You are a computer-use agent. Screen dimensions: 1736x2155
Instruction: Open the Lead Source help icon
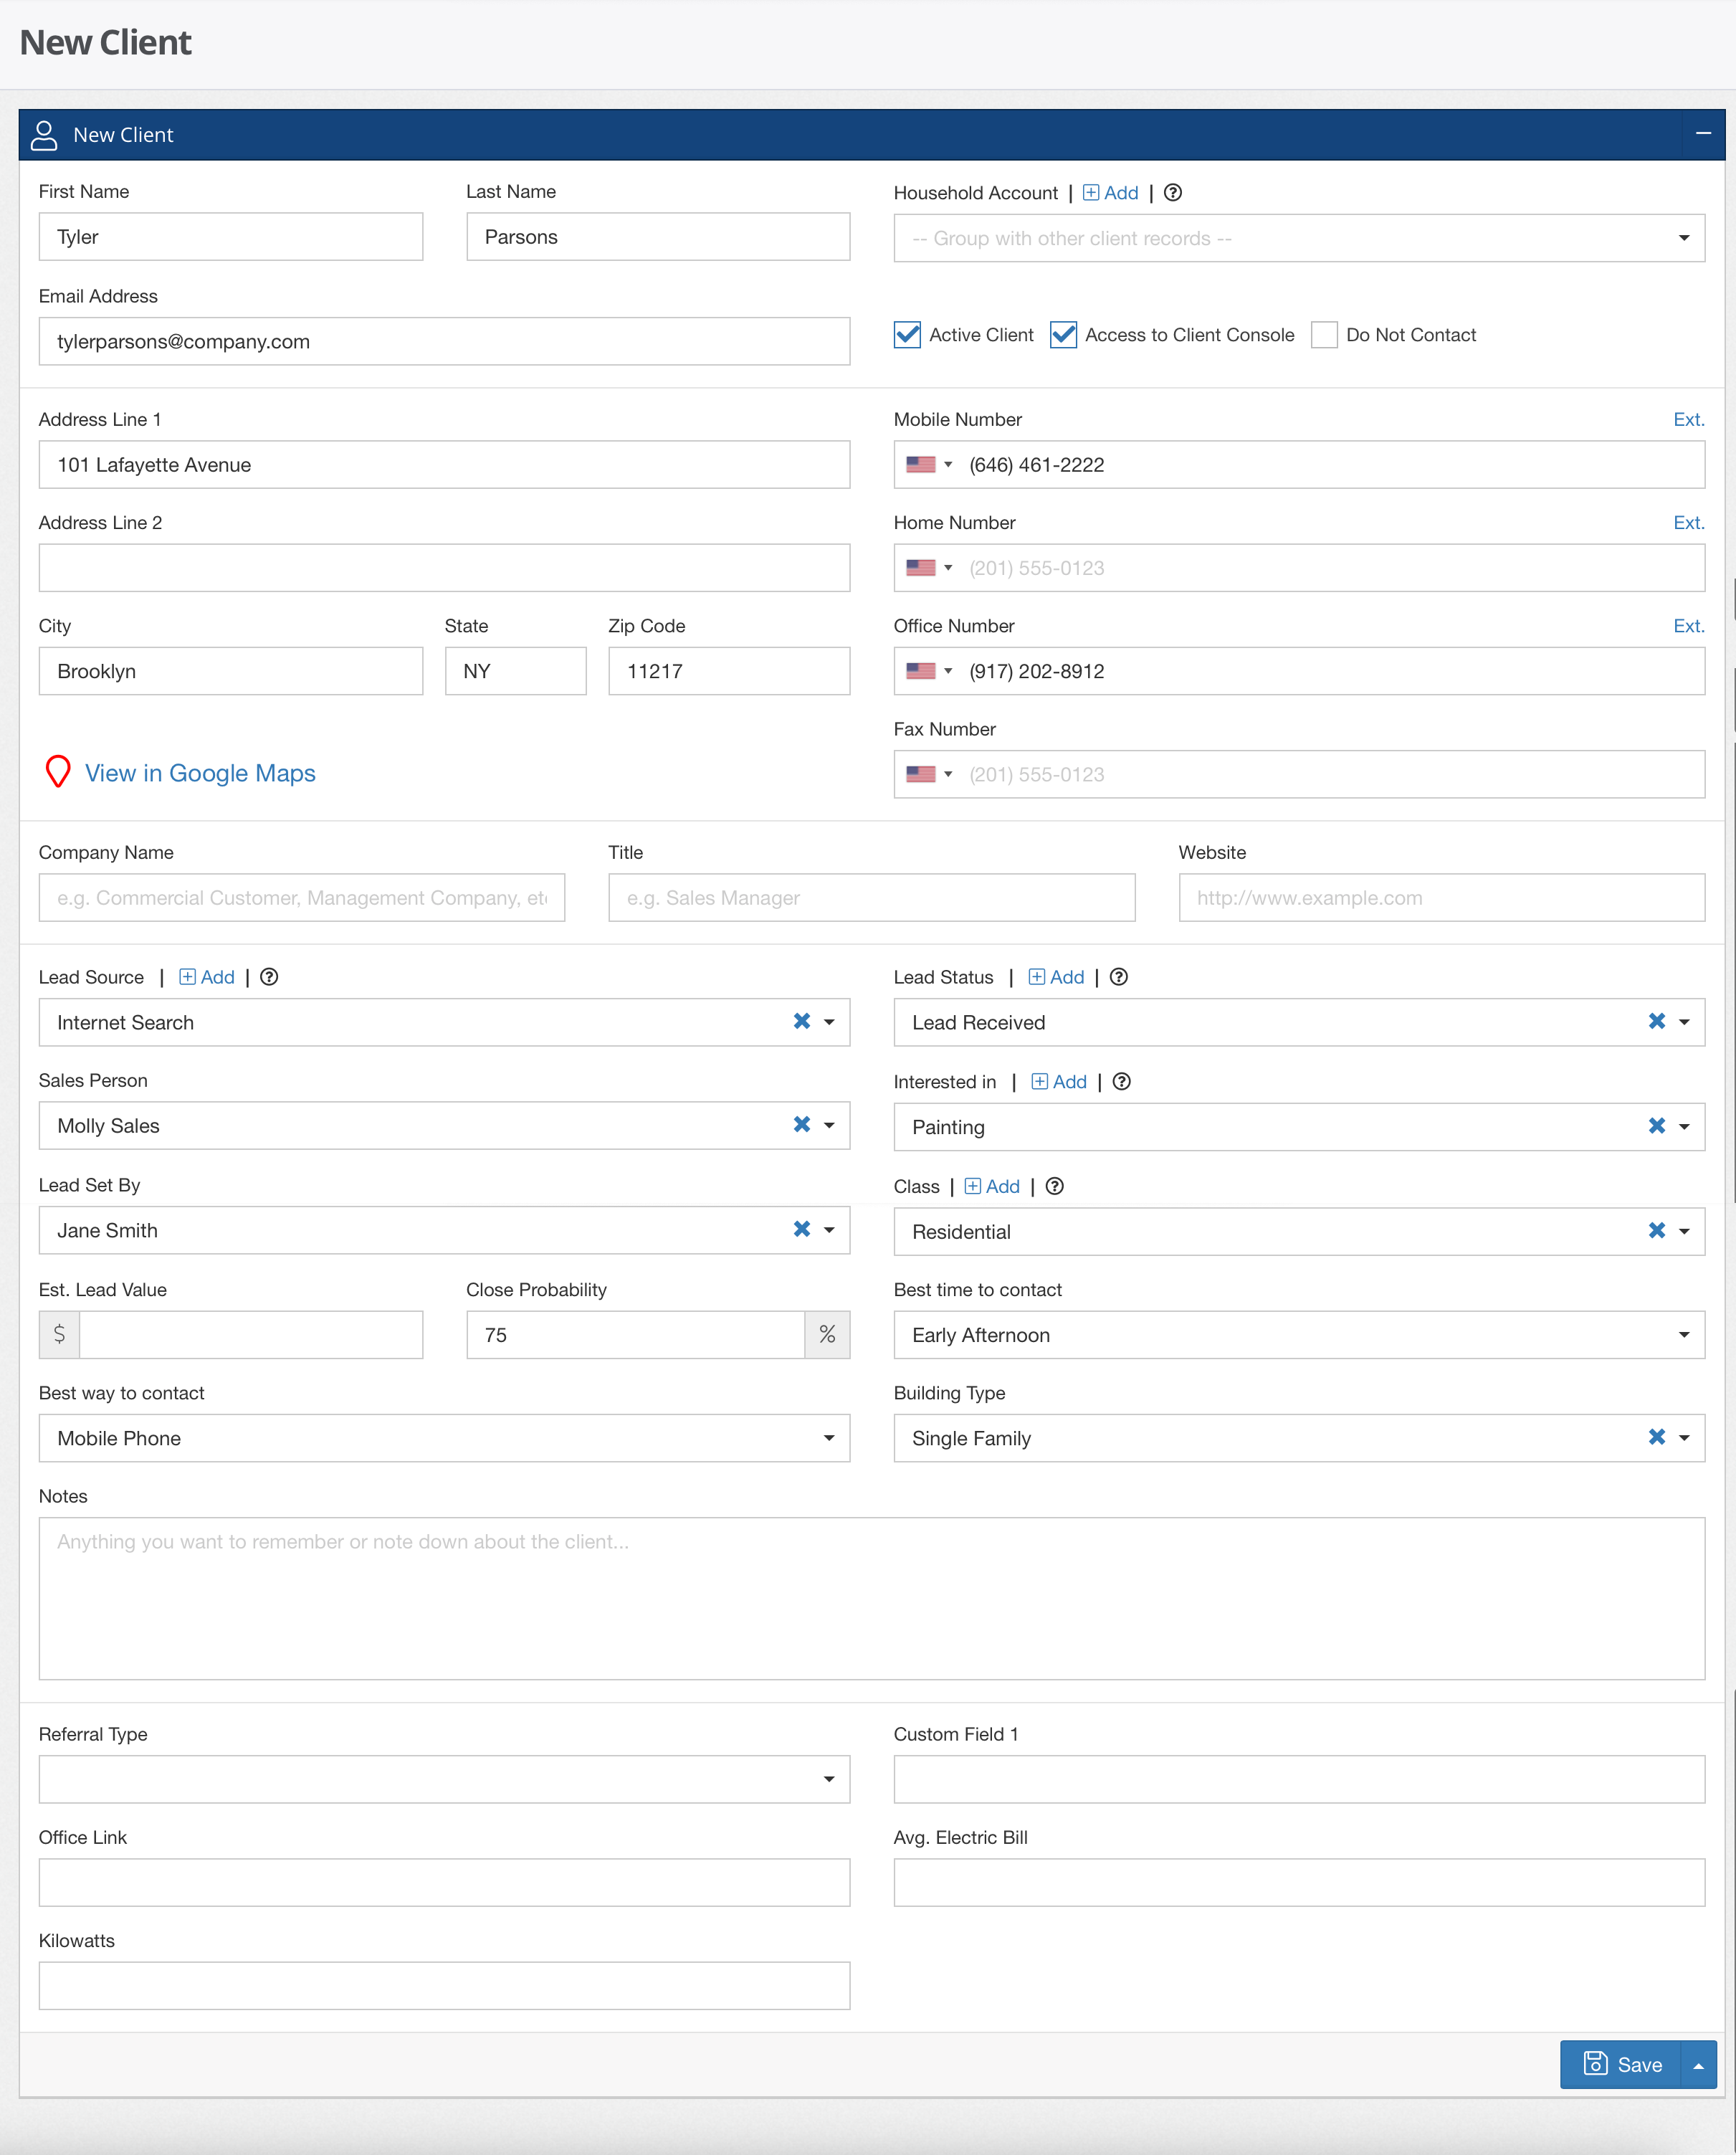[268, 977]
